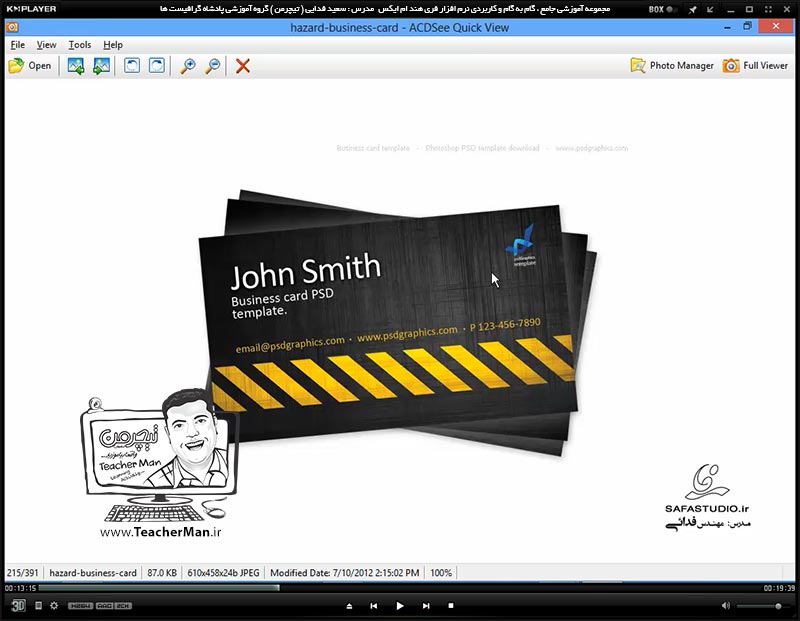Adjust the KMPlayer volume slider
This screenshot has width=800, height=621.
click(x=765, y=606)
